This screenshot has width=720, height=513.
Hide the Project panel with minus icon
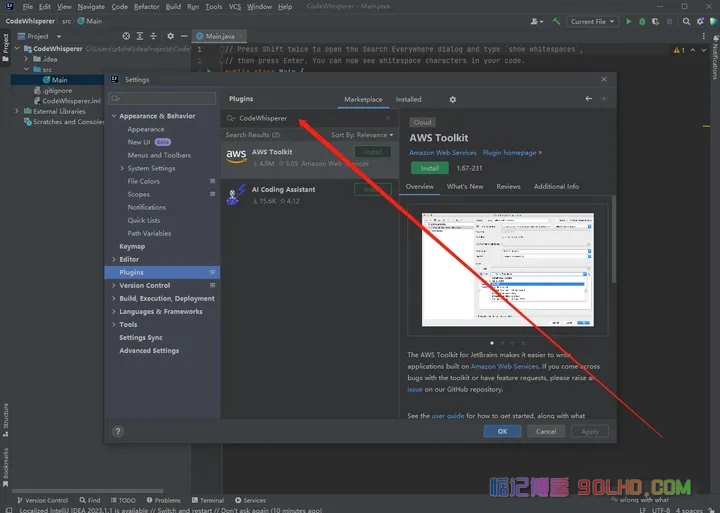tap(184, 36)
